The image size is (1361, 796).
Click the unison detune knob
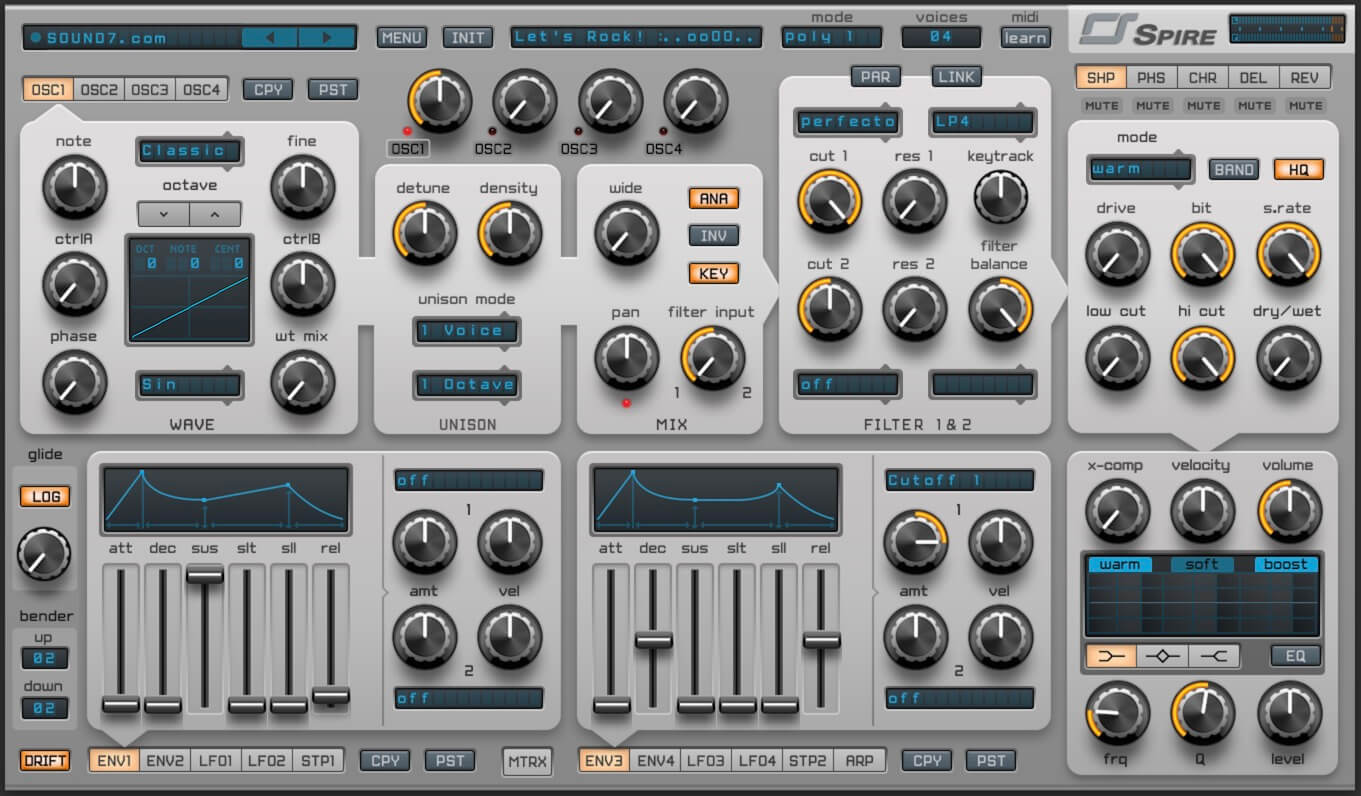[425, 233]
